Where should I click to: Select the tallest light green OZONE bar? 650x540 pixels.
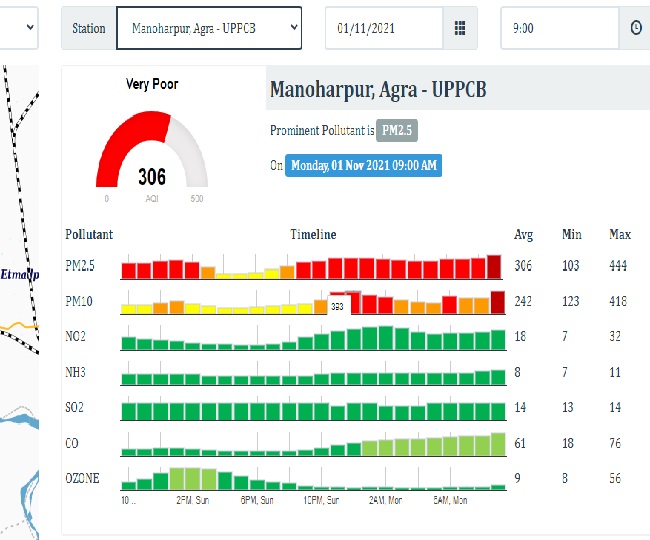tap(178, 479)
